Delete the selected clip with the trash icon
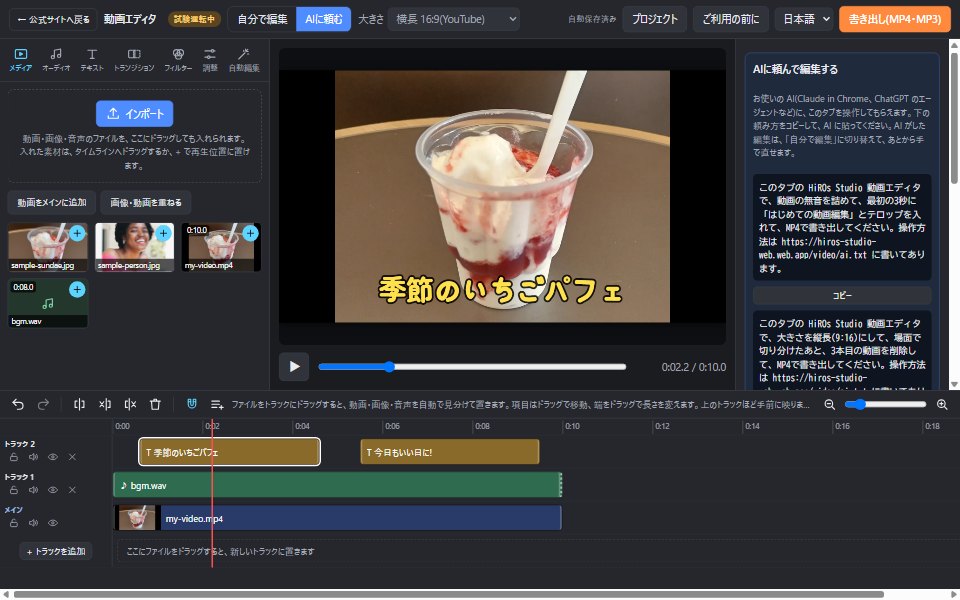The width and height of the screenshot is (960, 600). [x=155, y=404]
